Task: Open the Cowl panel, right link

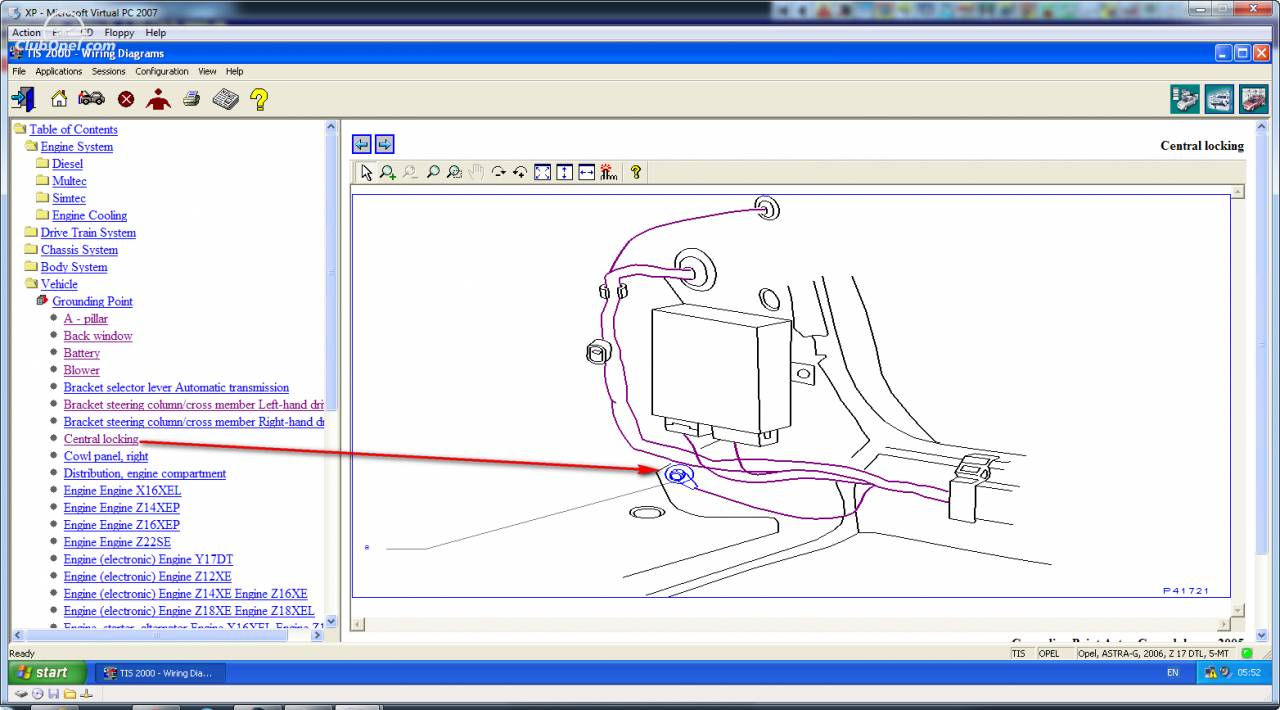Action: pyautogui.click(x=106, y=456)
